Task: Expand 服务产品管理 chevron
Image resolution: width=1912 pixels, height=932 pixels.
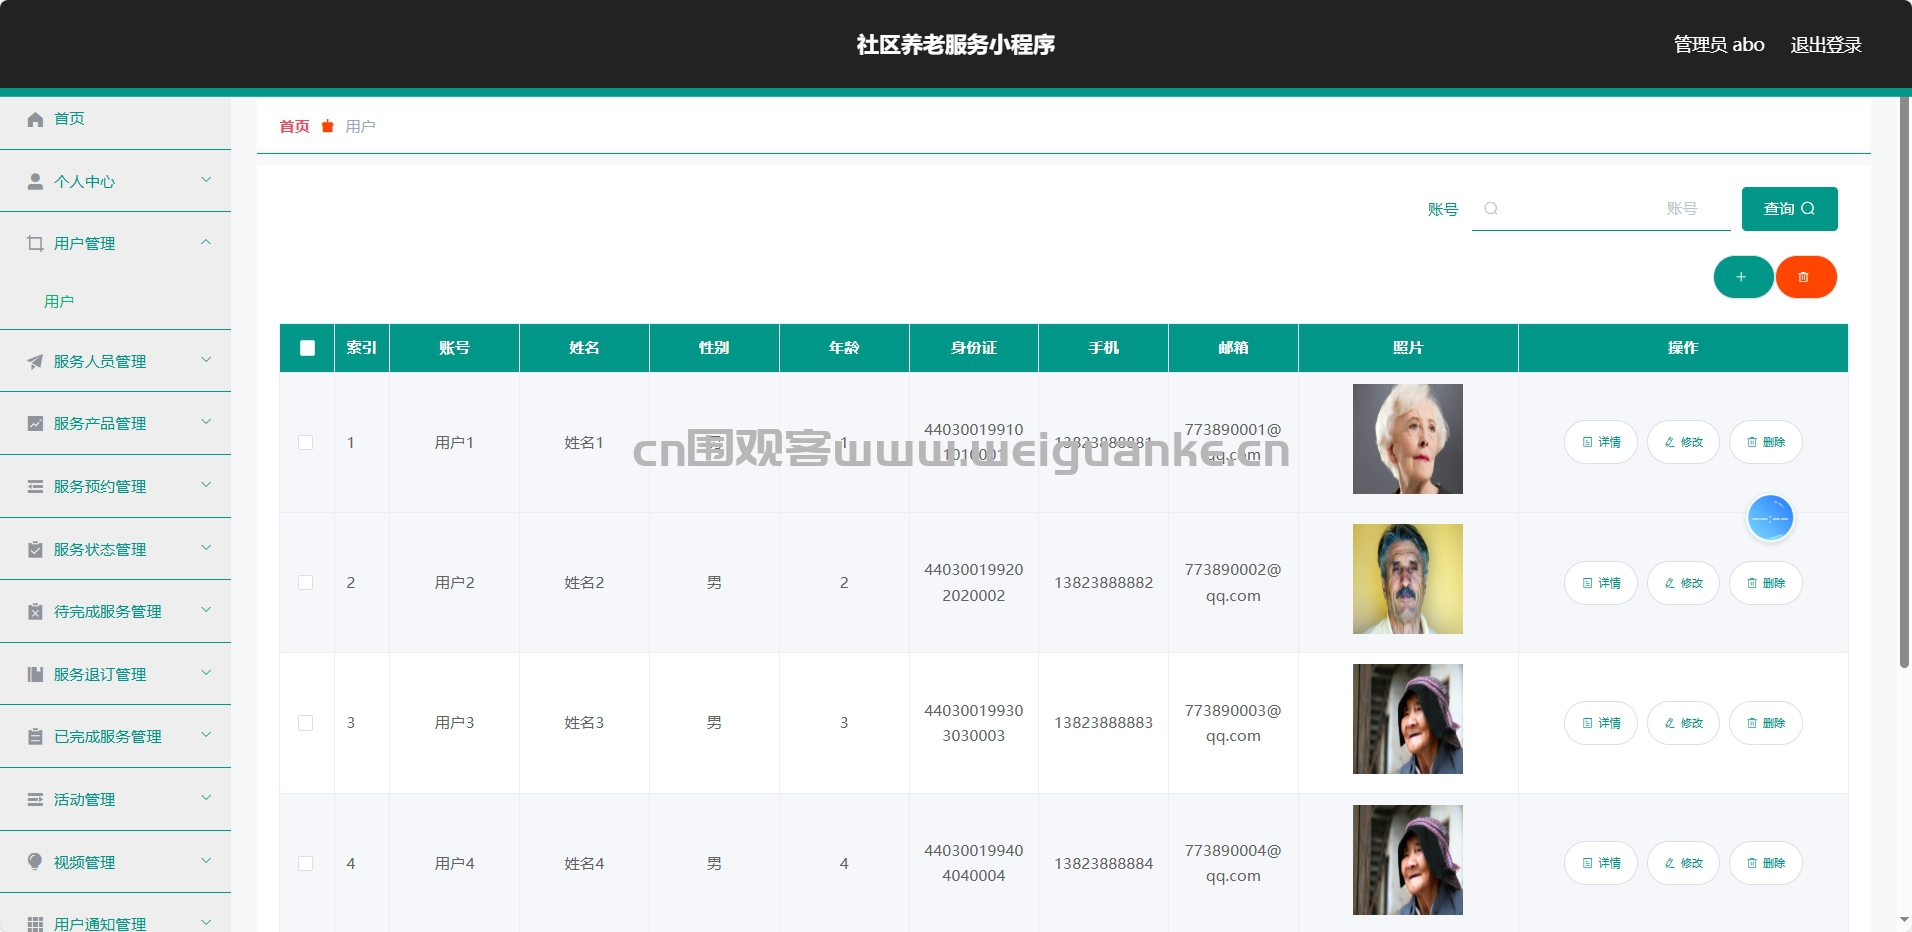Action: (206, 422)
